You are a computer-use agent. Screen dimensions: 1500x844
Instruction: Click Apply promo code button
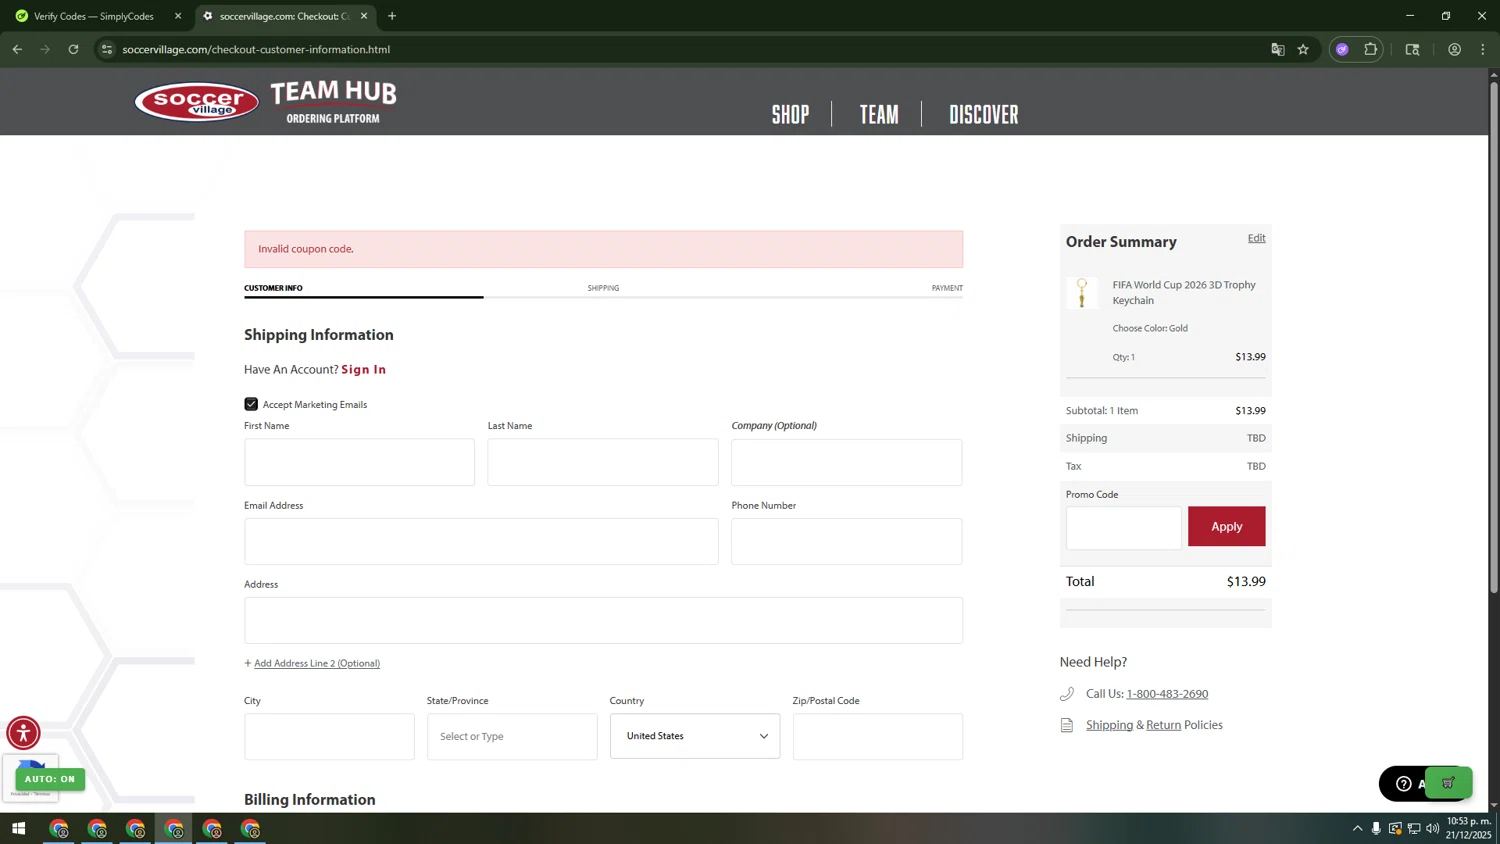click(1226, 526)
